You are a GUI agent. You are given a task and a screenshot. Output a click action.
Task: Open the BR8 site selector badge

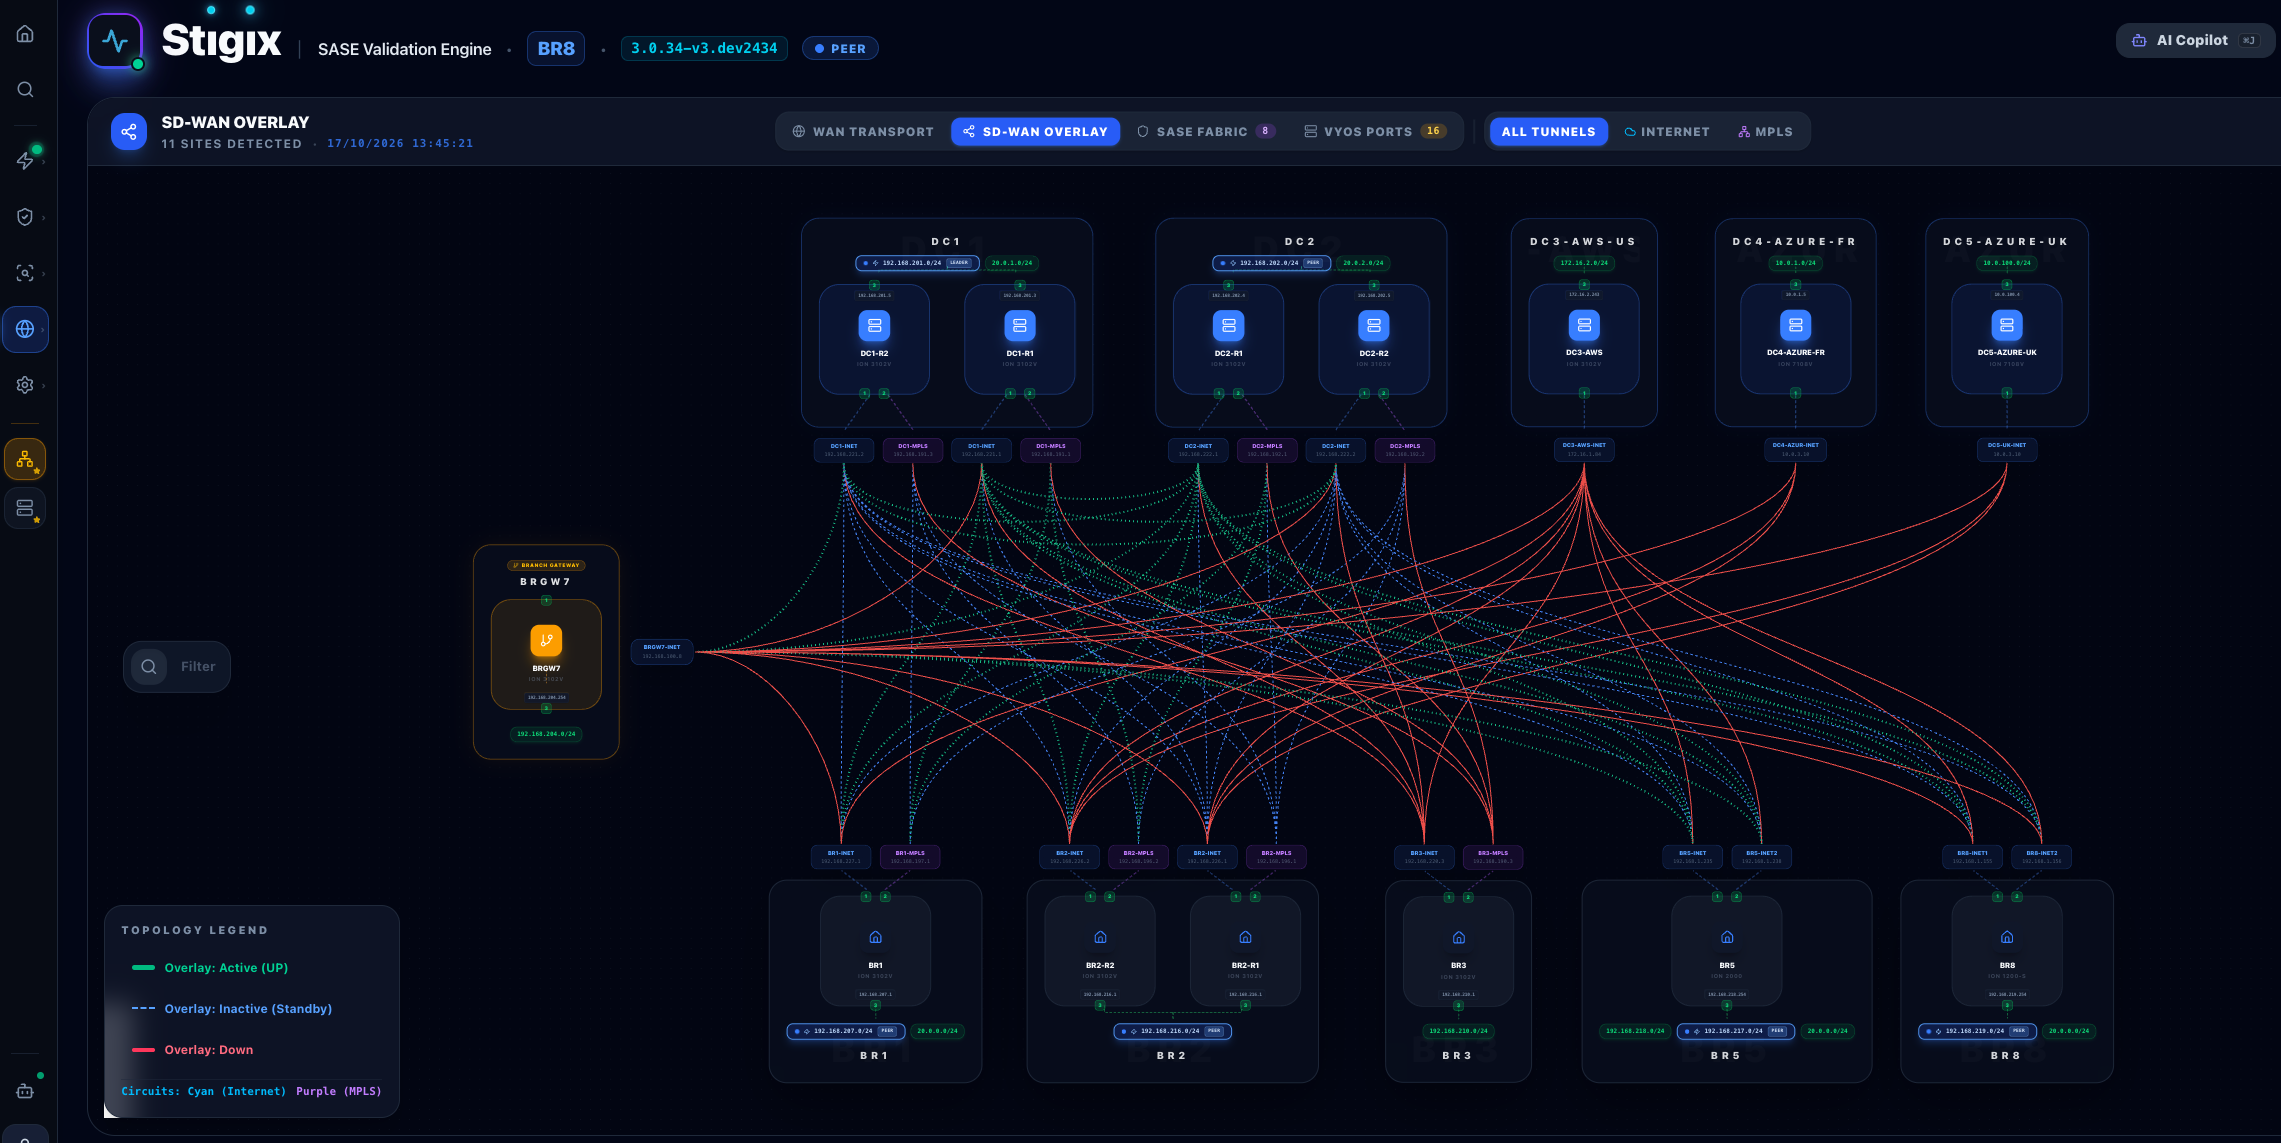(x=556, y=48)
